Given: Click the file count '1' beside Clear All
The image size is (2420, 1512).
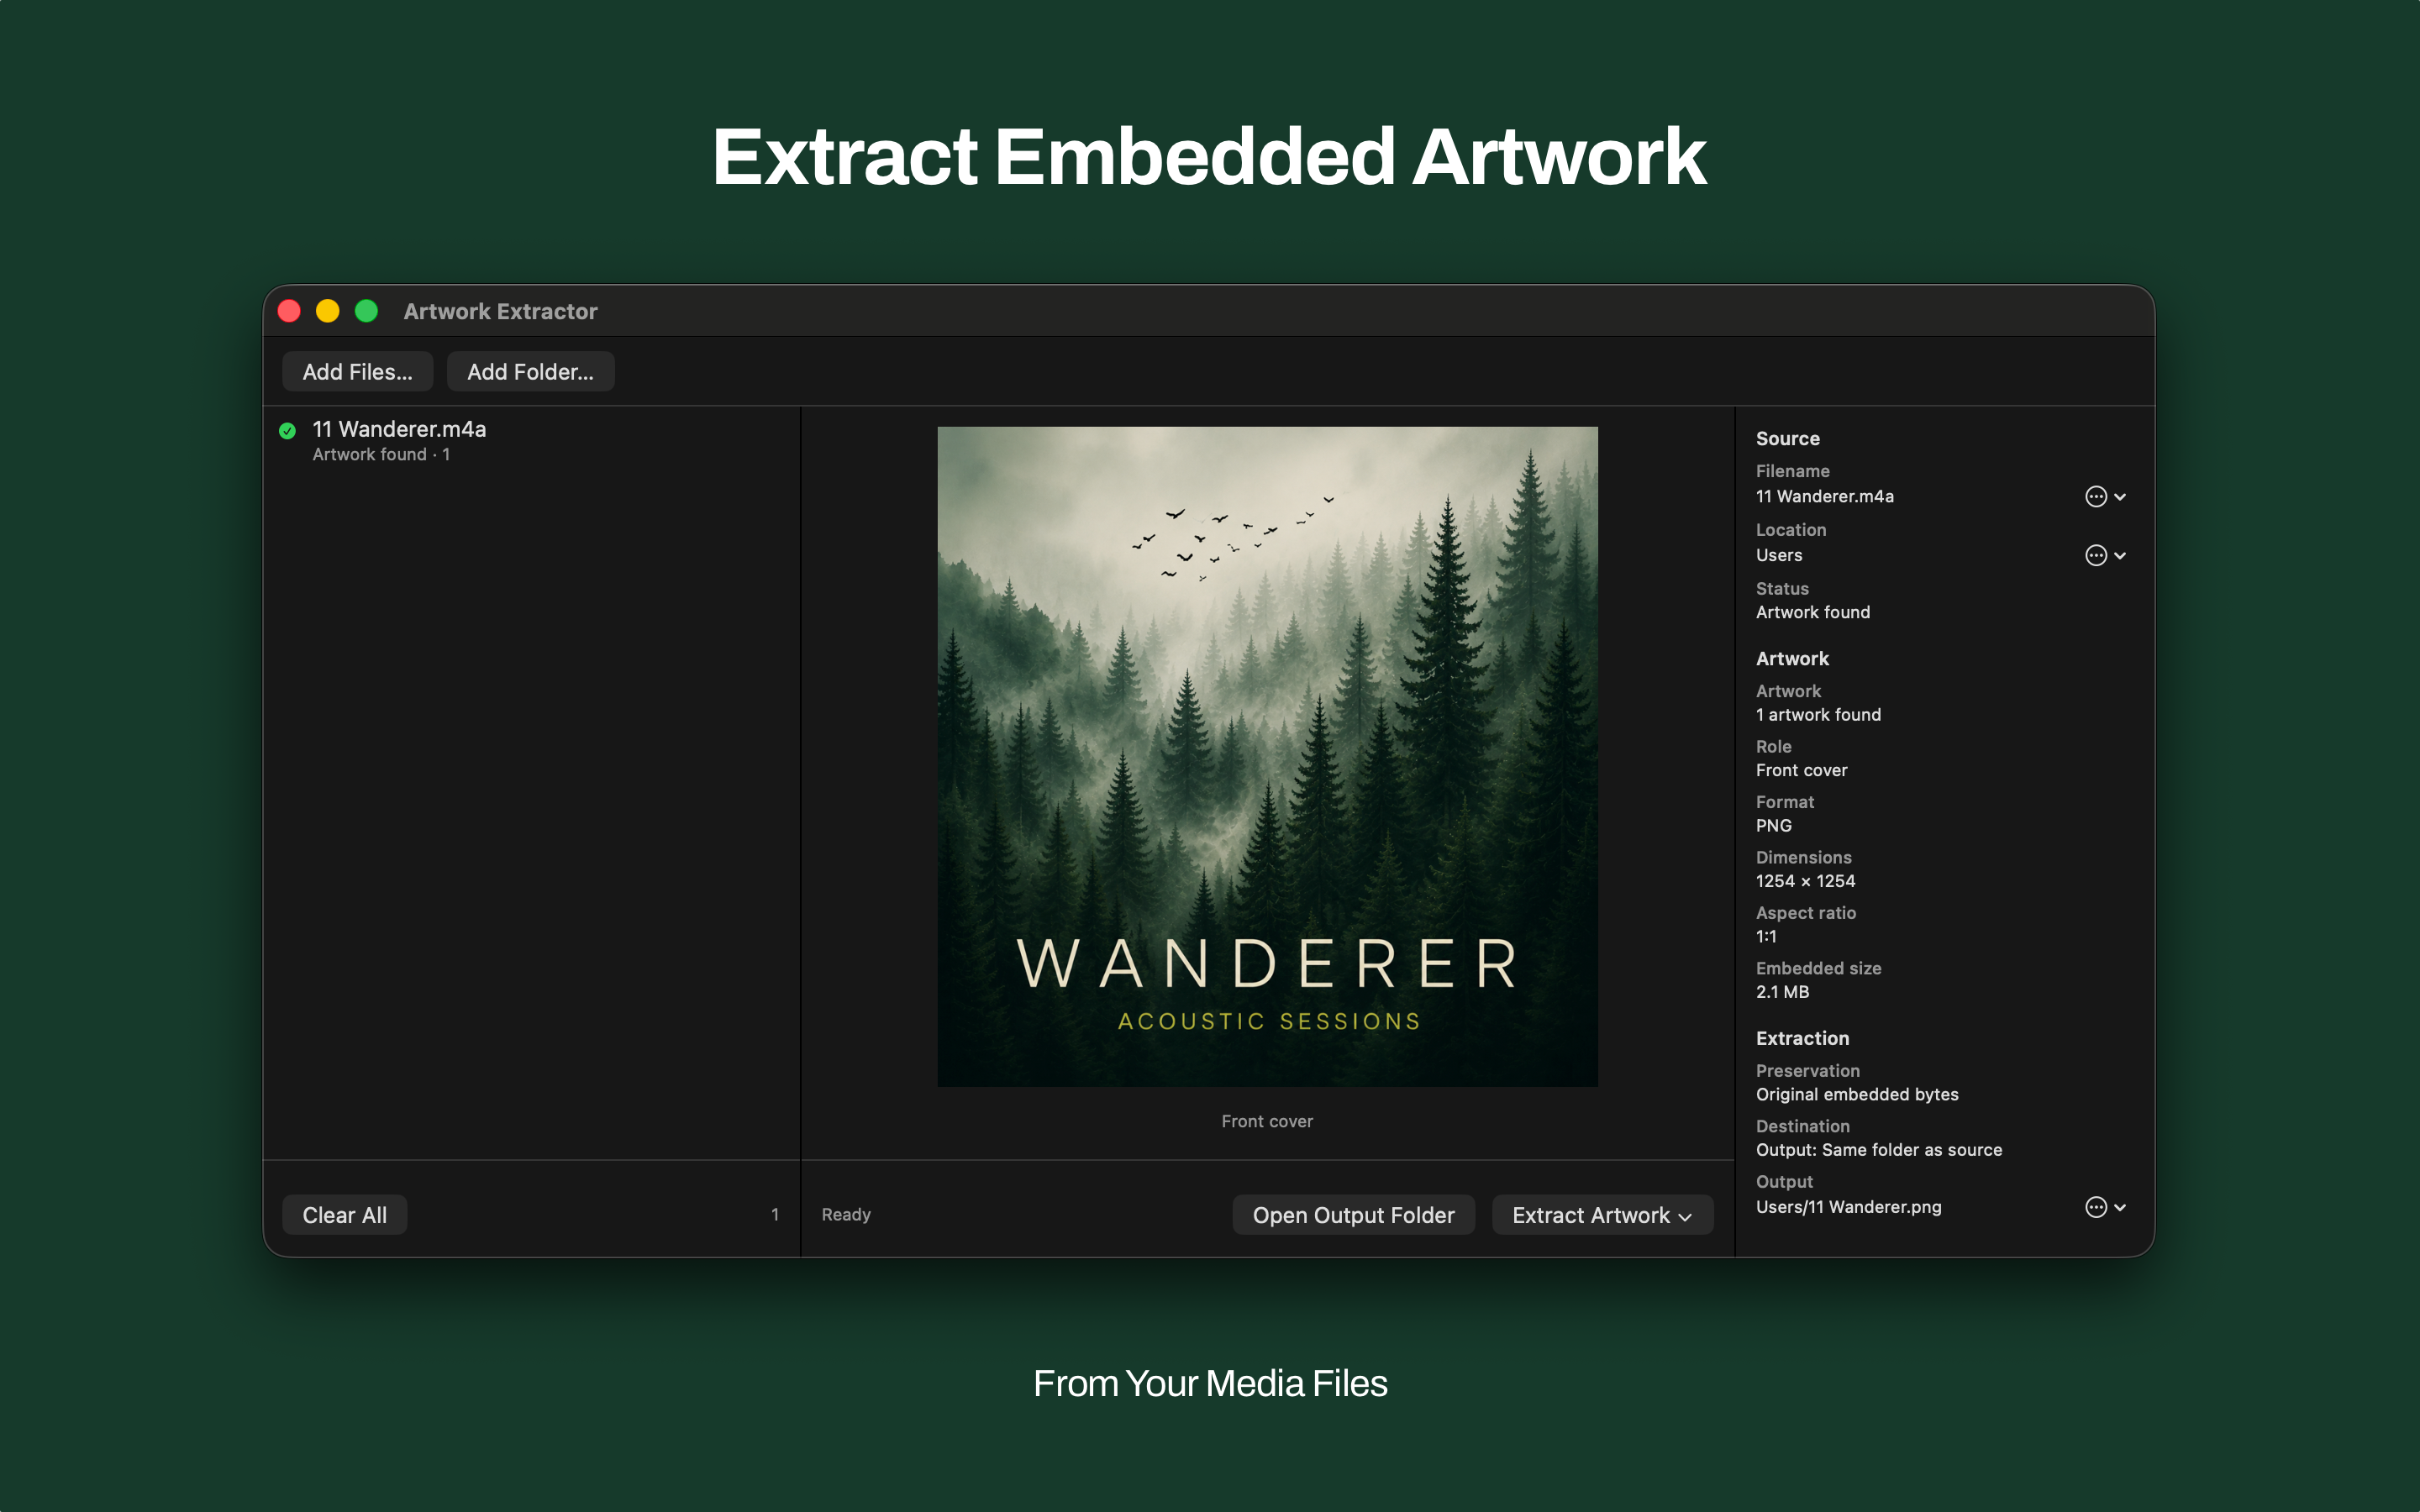Looking at the screenshot, I should [x=775, y=1215].
